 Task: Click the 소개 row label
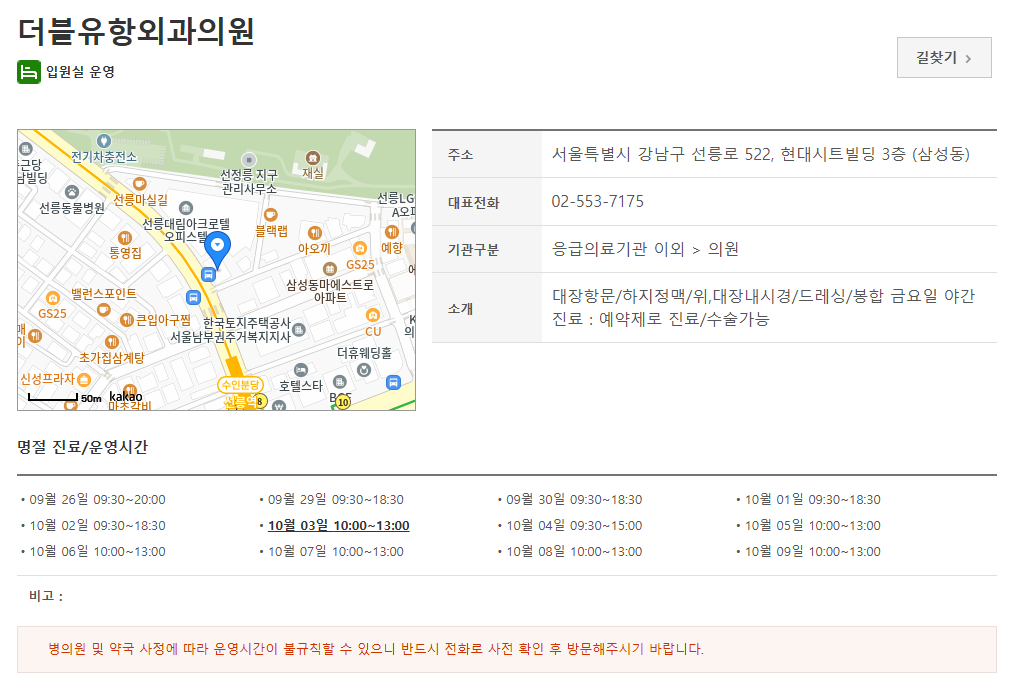pyautogui.click(x=461, y=309)
